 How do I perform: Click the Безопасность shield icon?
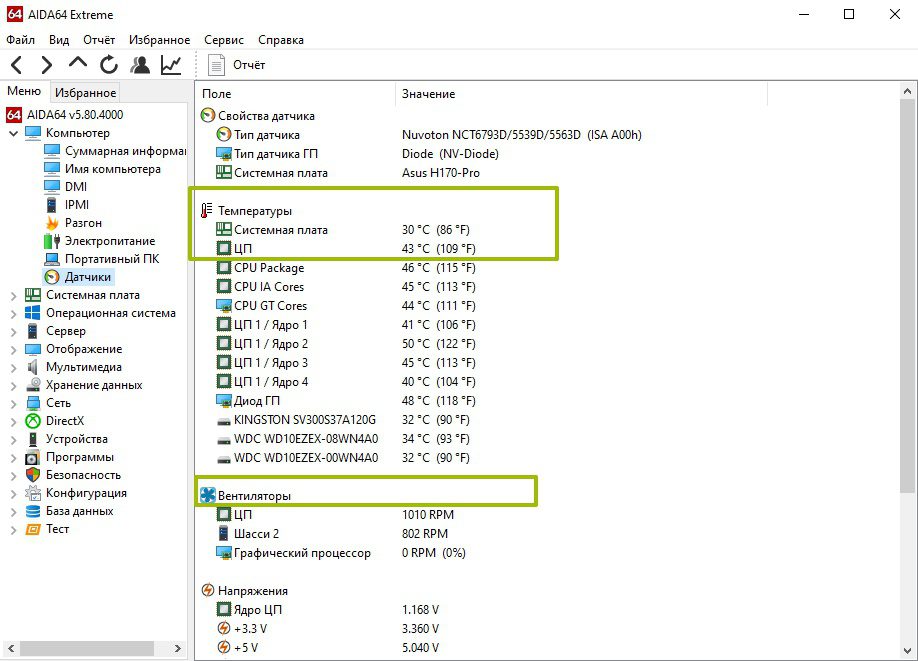33,475
